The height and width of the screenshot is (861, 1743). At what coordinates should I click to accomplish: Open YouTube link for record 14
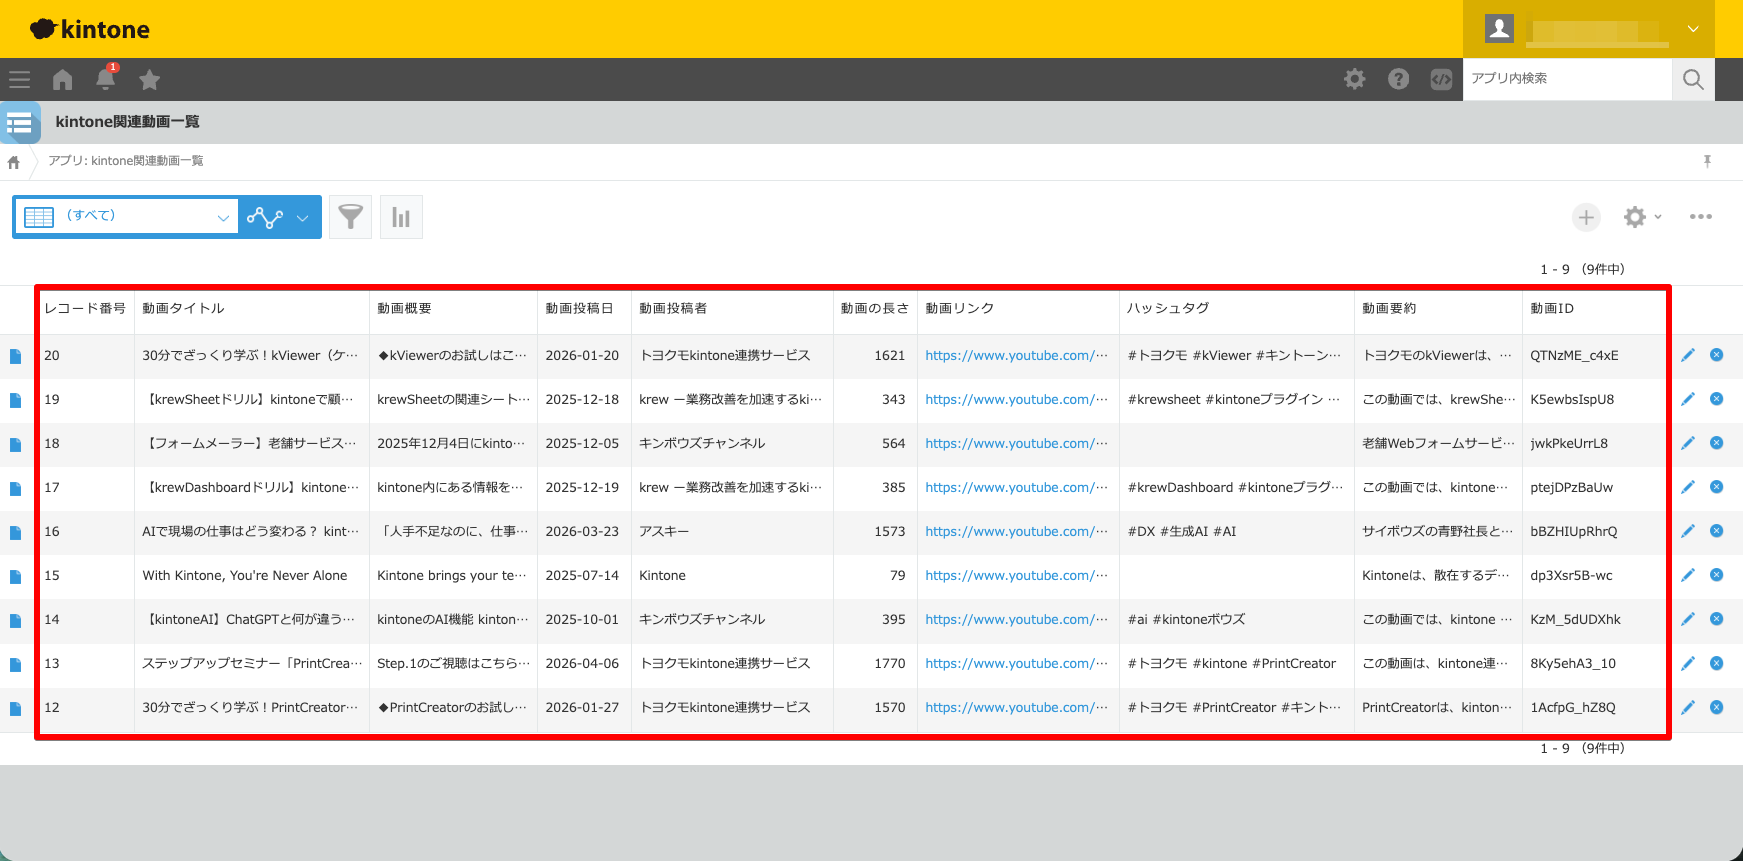click(x=1016, y=619)
